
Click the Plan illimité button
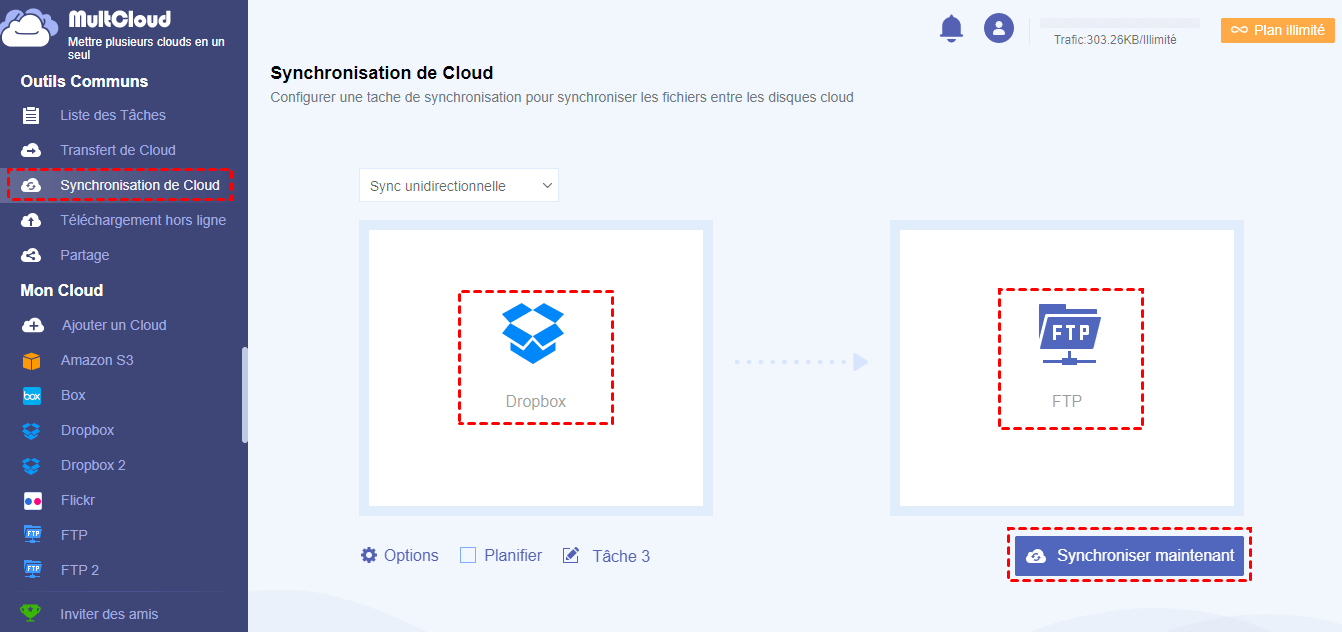click(x=1278, y=30)
